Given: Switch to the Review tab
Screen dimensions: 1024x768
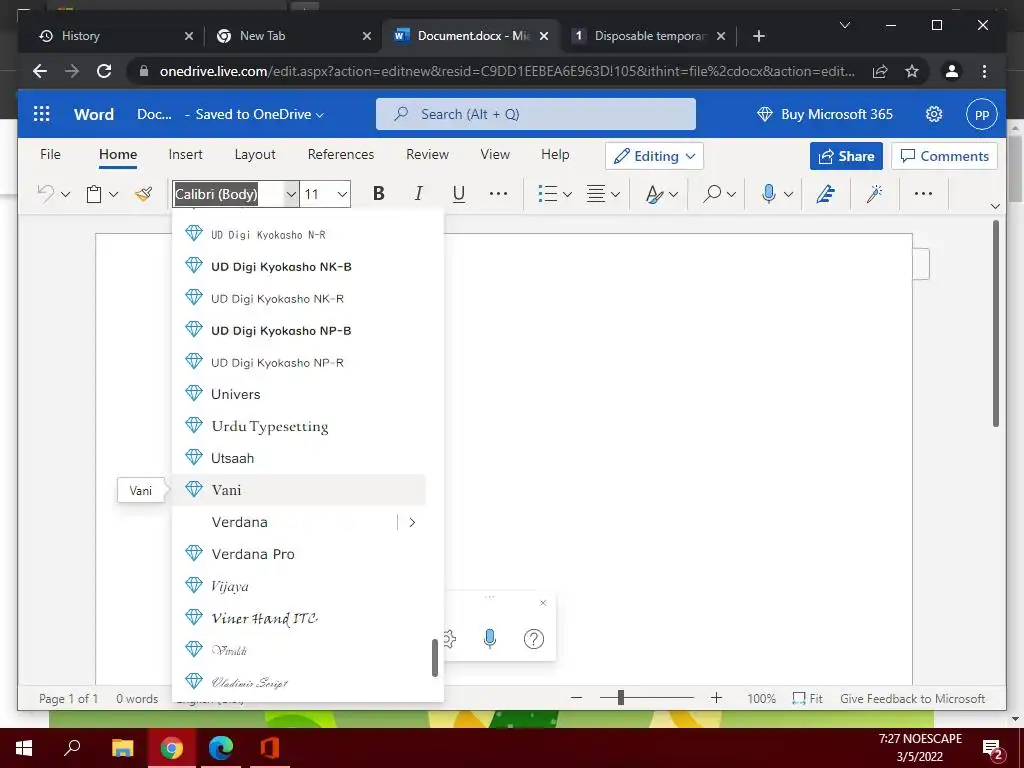Looking at the screenshot, I should tap(427, 155).
